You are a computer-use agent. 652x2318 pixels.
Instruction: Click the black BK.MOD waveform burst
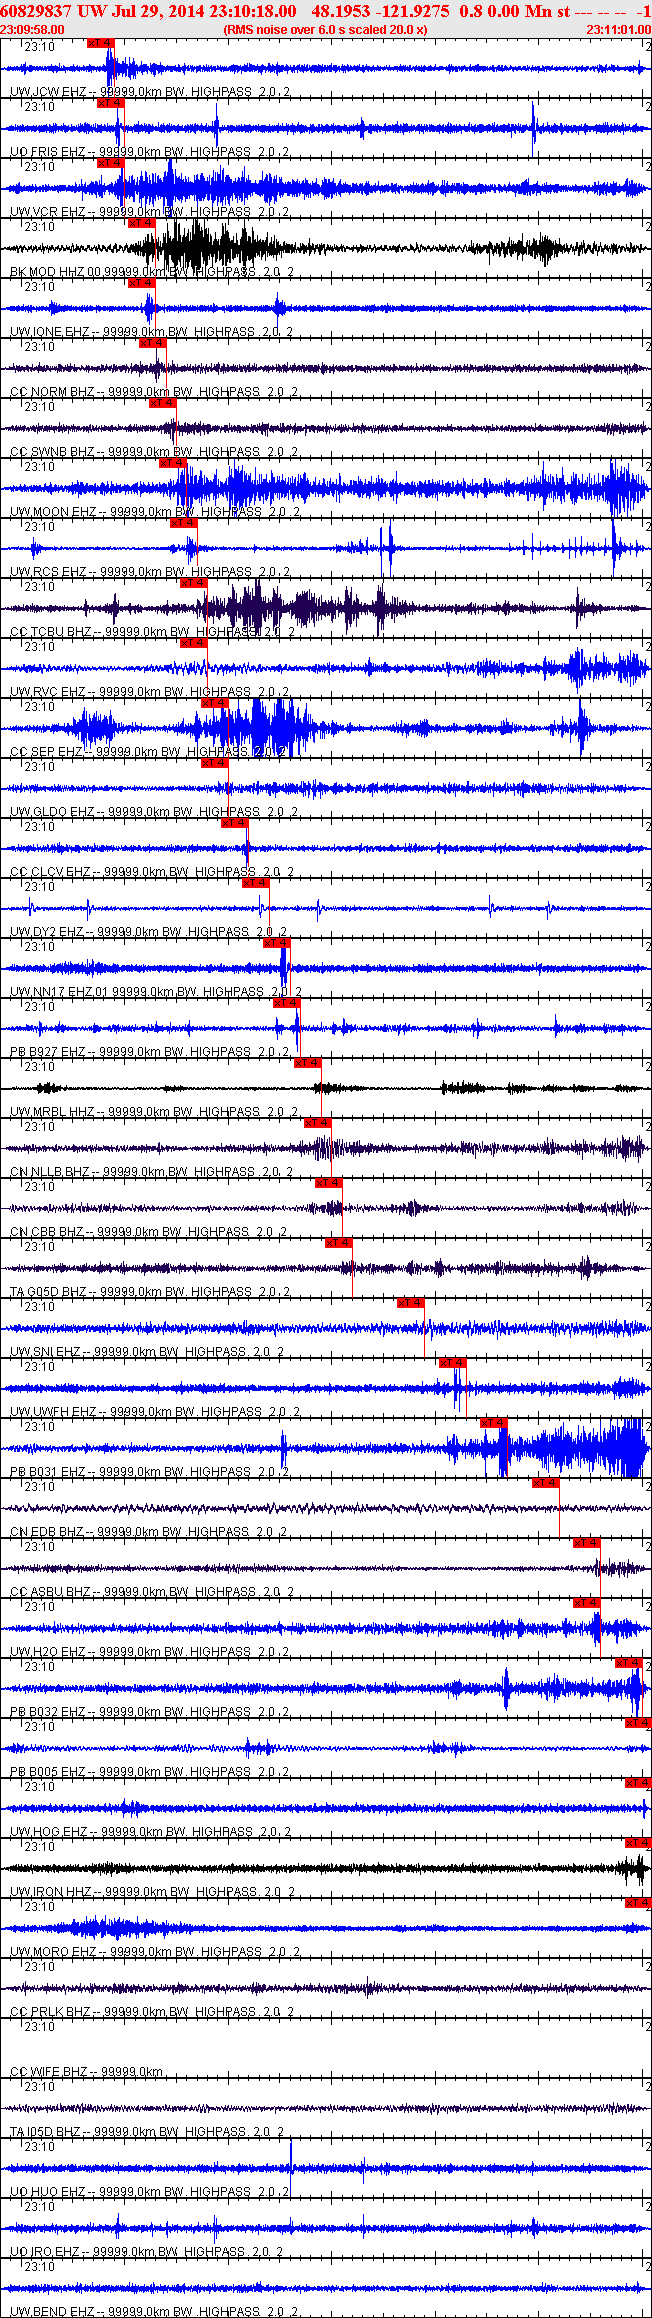pos(200,246)
